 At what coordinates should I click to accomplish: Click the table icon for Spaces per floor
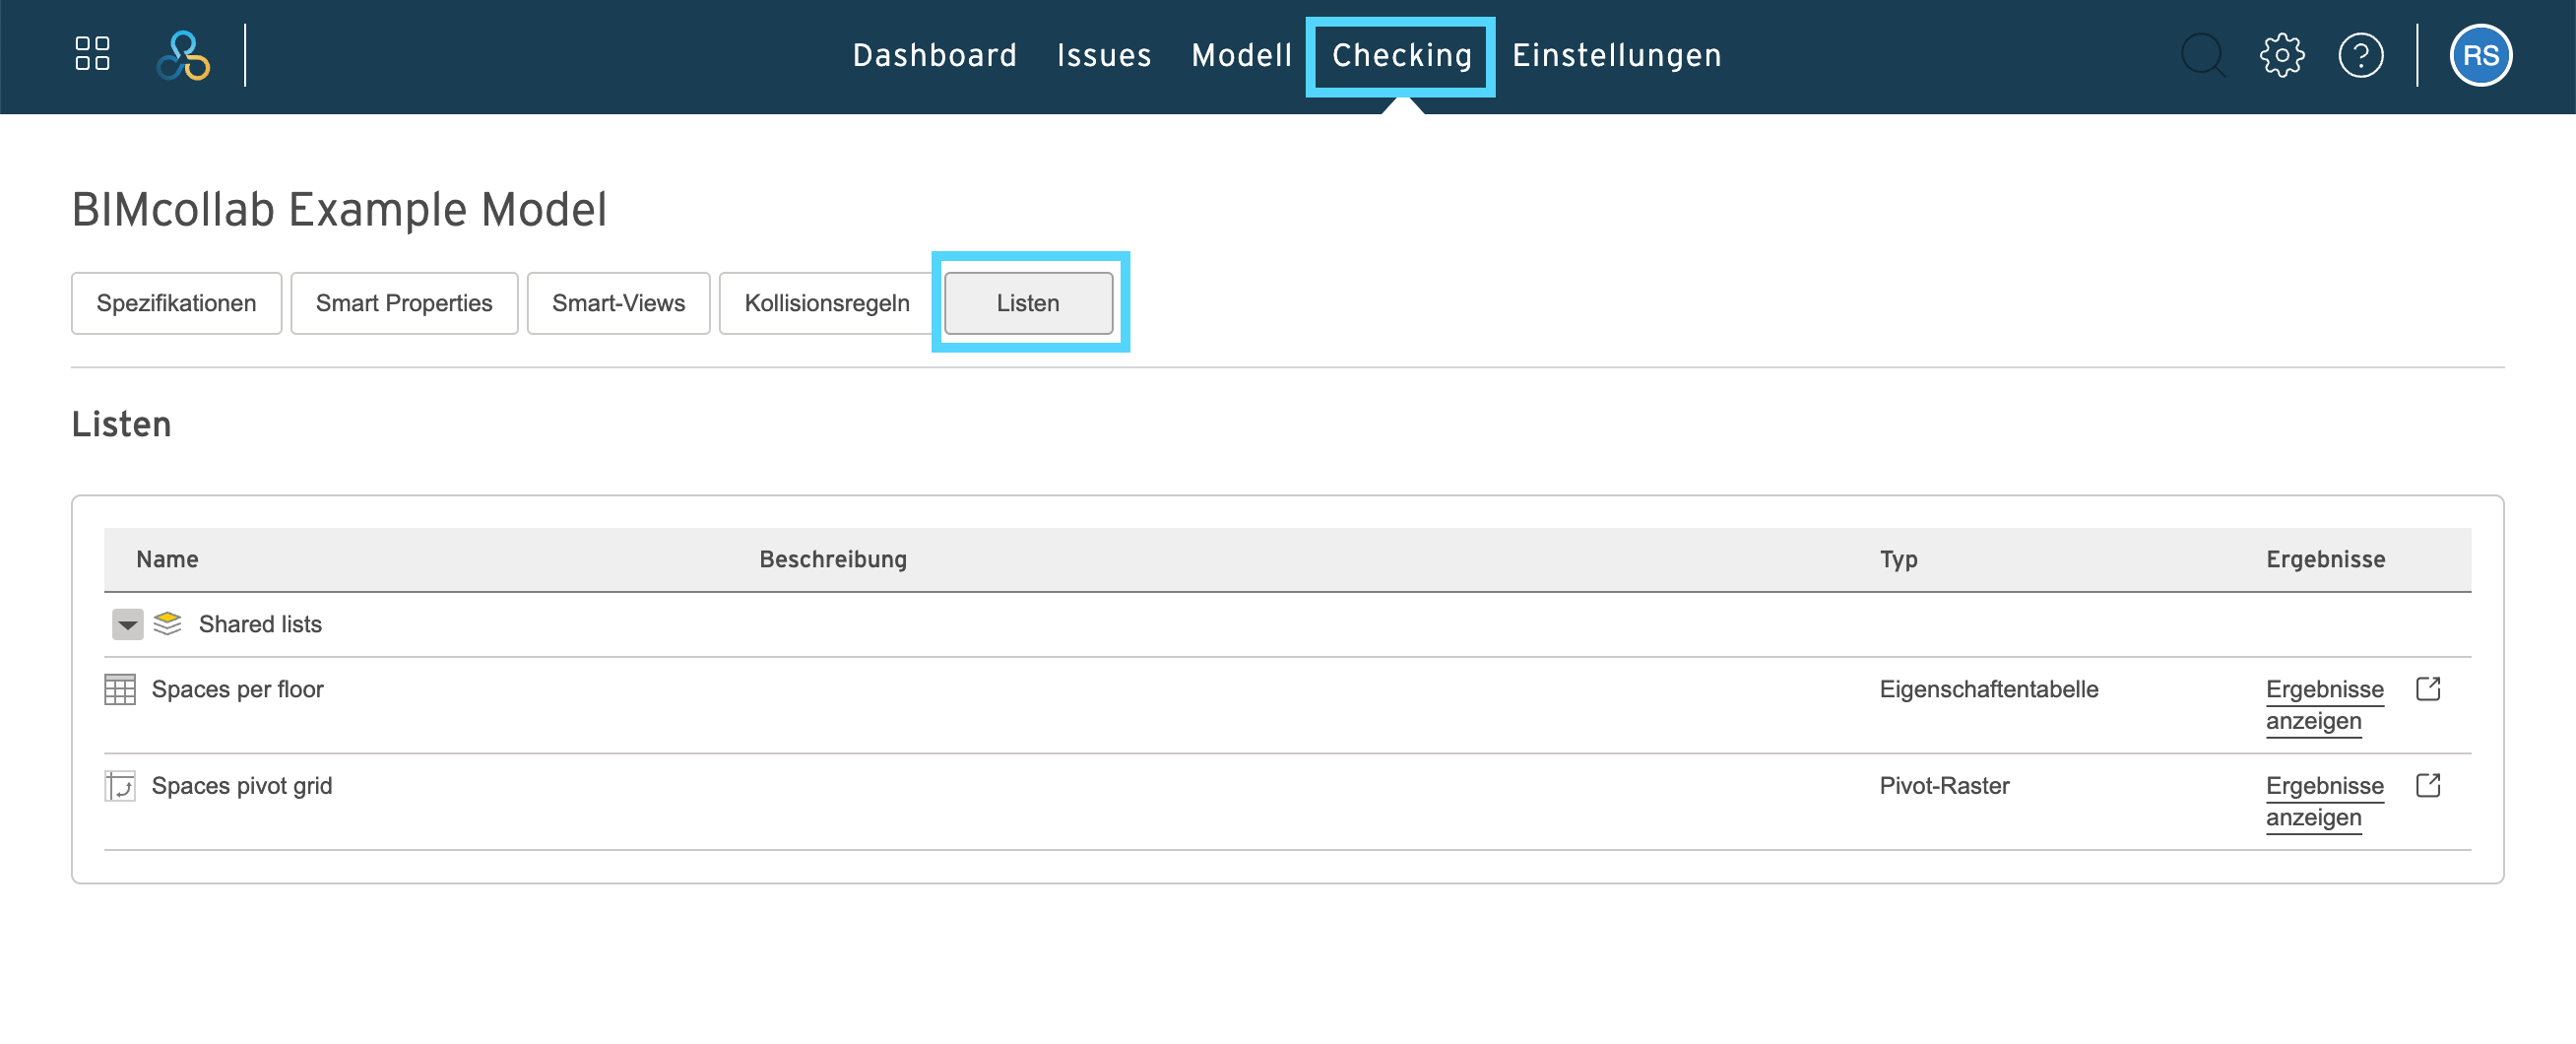(120, 689)
